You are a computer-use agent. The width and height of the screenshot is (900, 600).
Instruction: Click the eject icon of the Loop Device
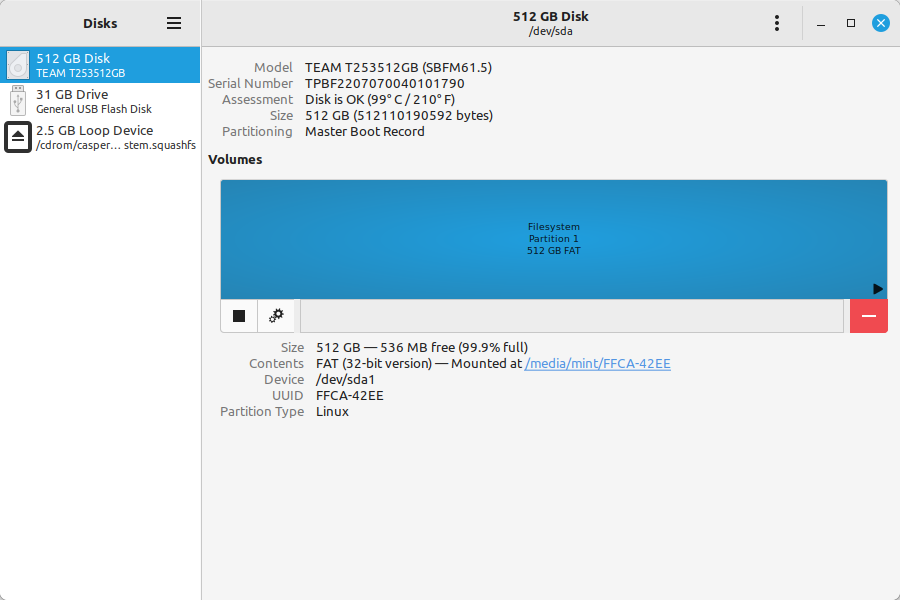click(x=18, y=137)
